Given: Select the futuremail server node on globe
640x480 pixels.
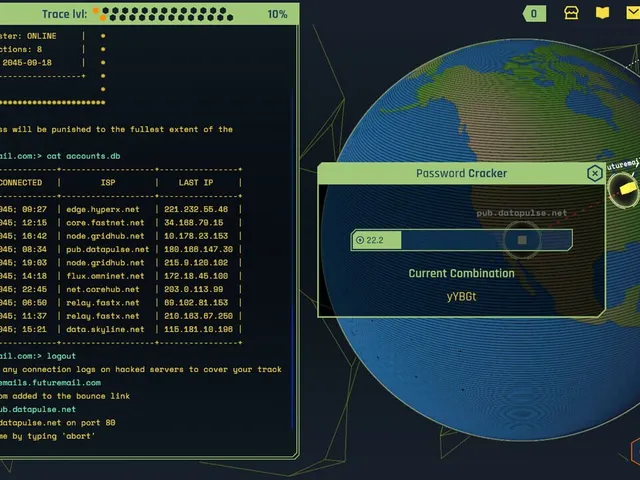Looking at the screenshot, I should point(625,190).
